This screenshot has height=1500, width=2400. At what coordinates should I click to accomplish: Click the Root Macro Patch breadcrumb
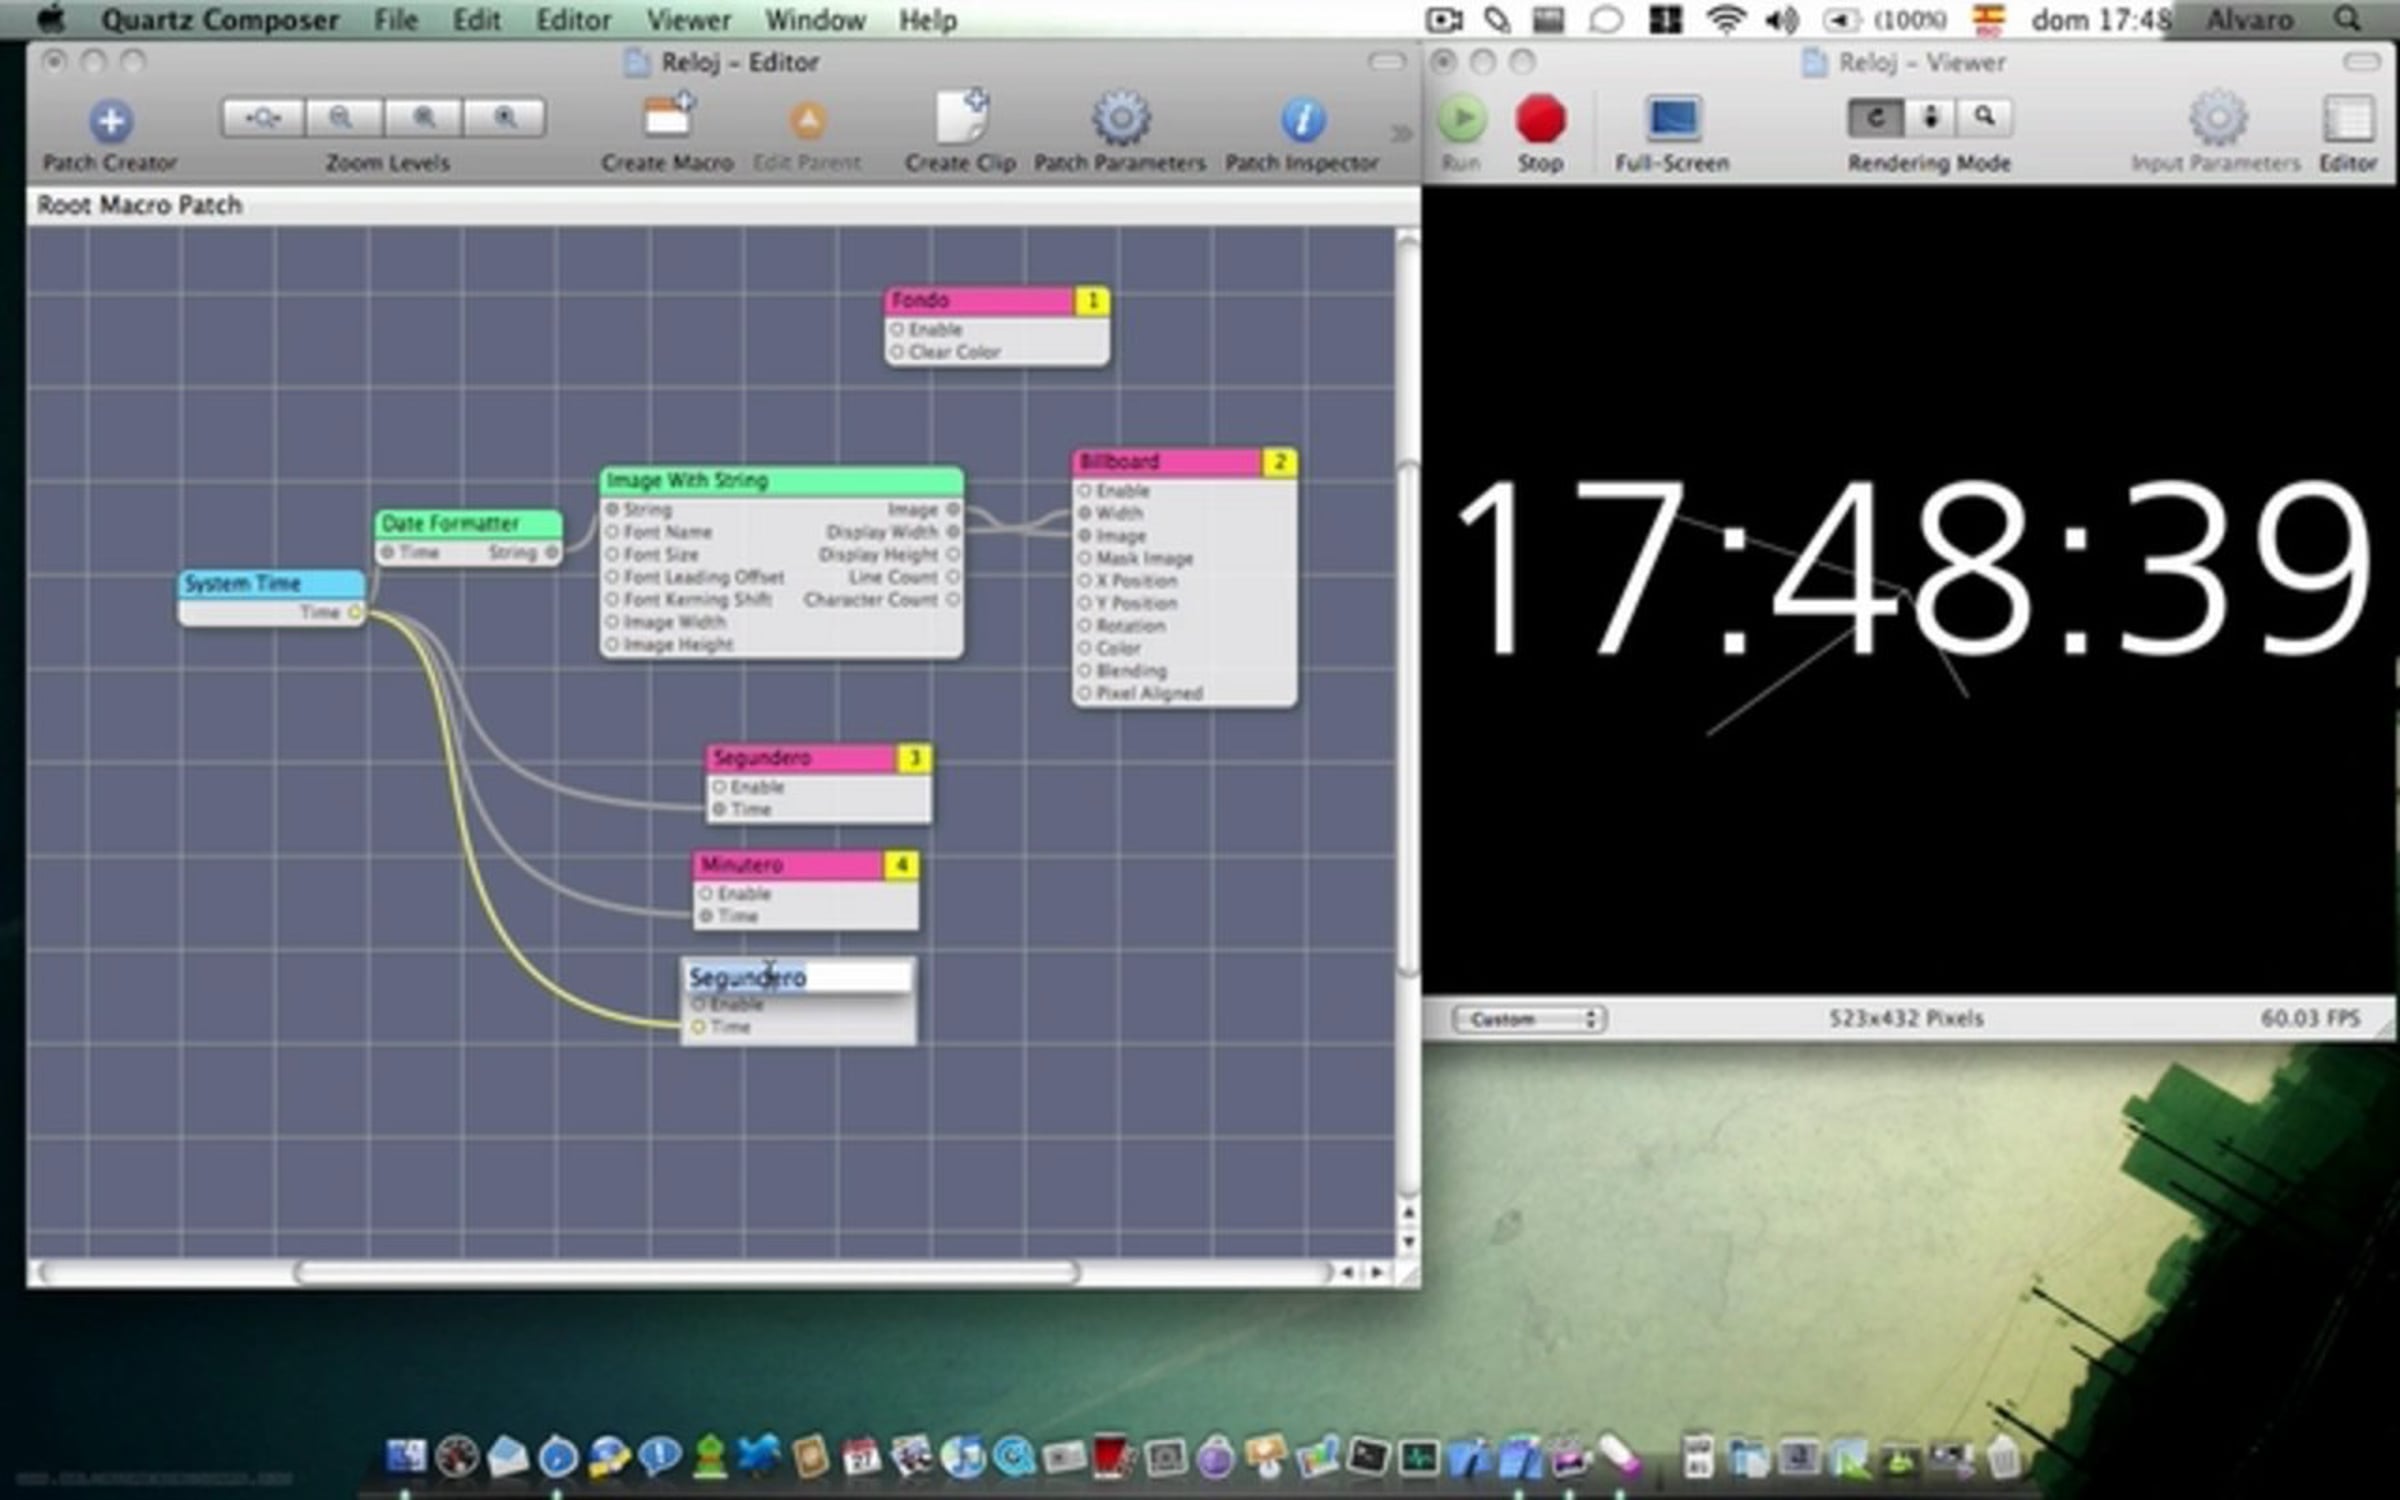pos(139,205)
